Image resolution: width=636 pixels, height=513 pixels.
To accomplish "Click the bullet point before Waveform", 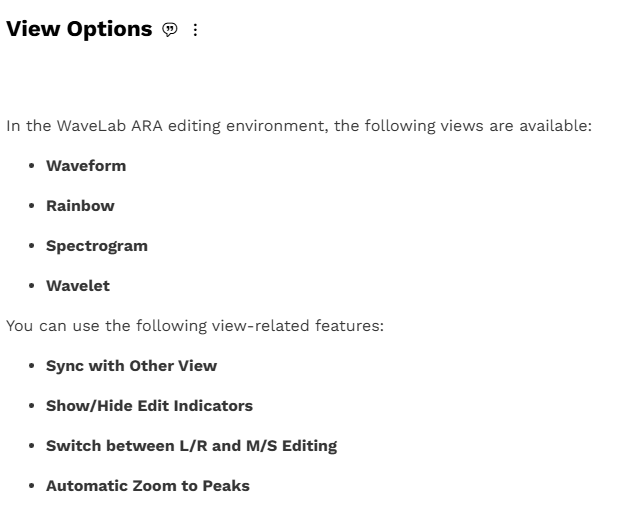I will tap(32, 166).
